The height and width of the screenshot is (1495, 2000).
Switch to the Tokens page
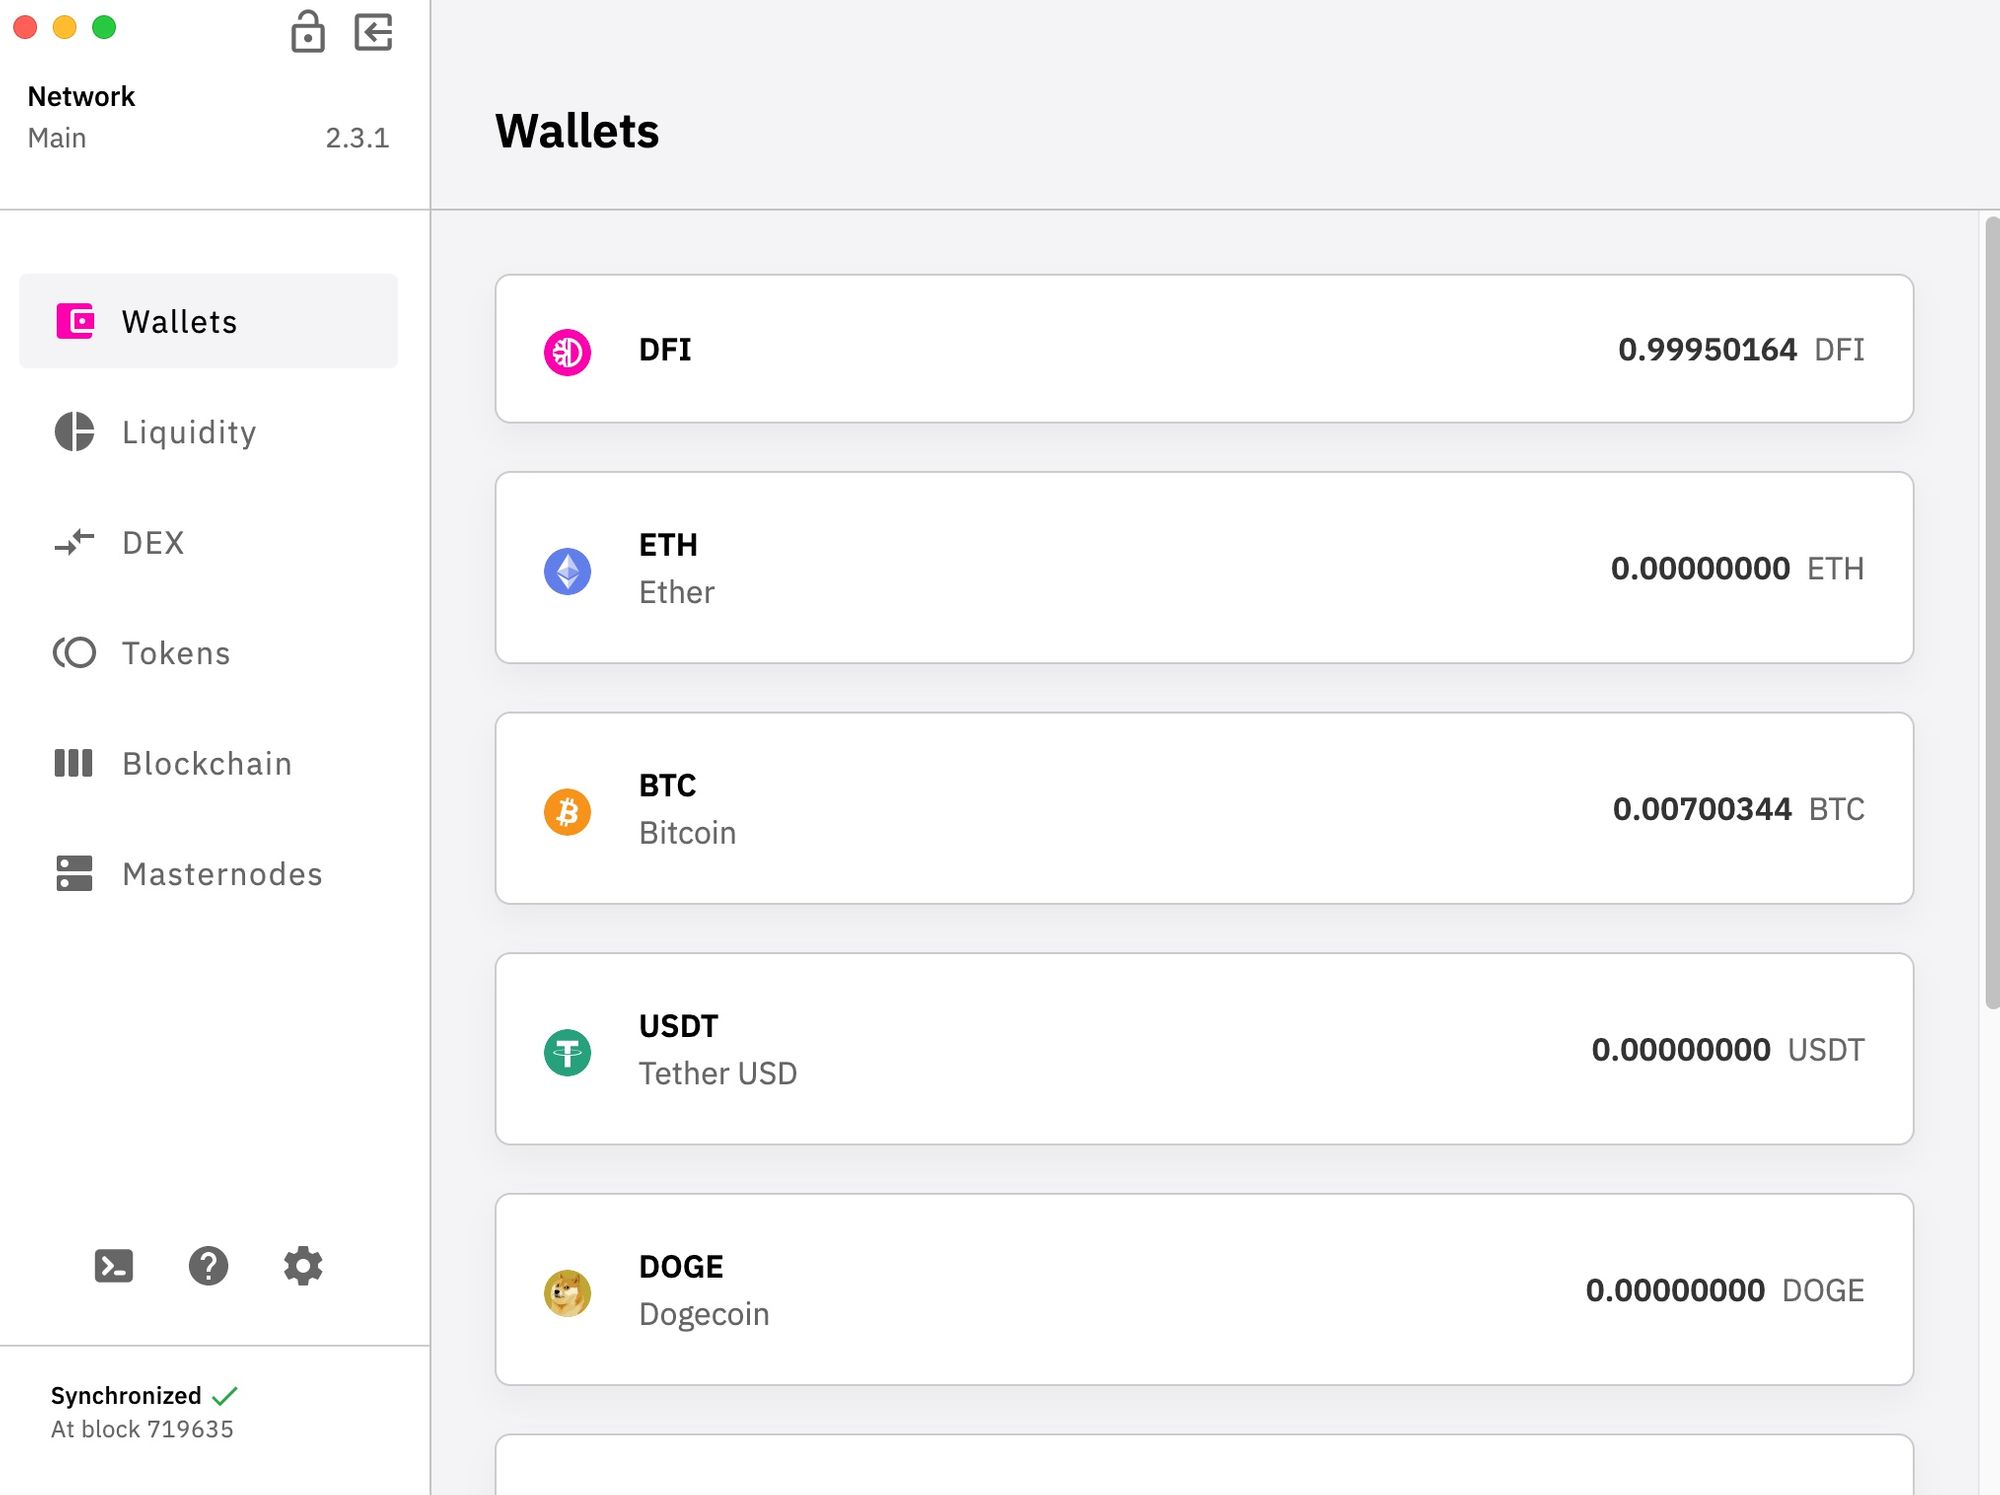coord(176,653)
